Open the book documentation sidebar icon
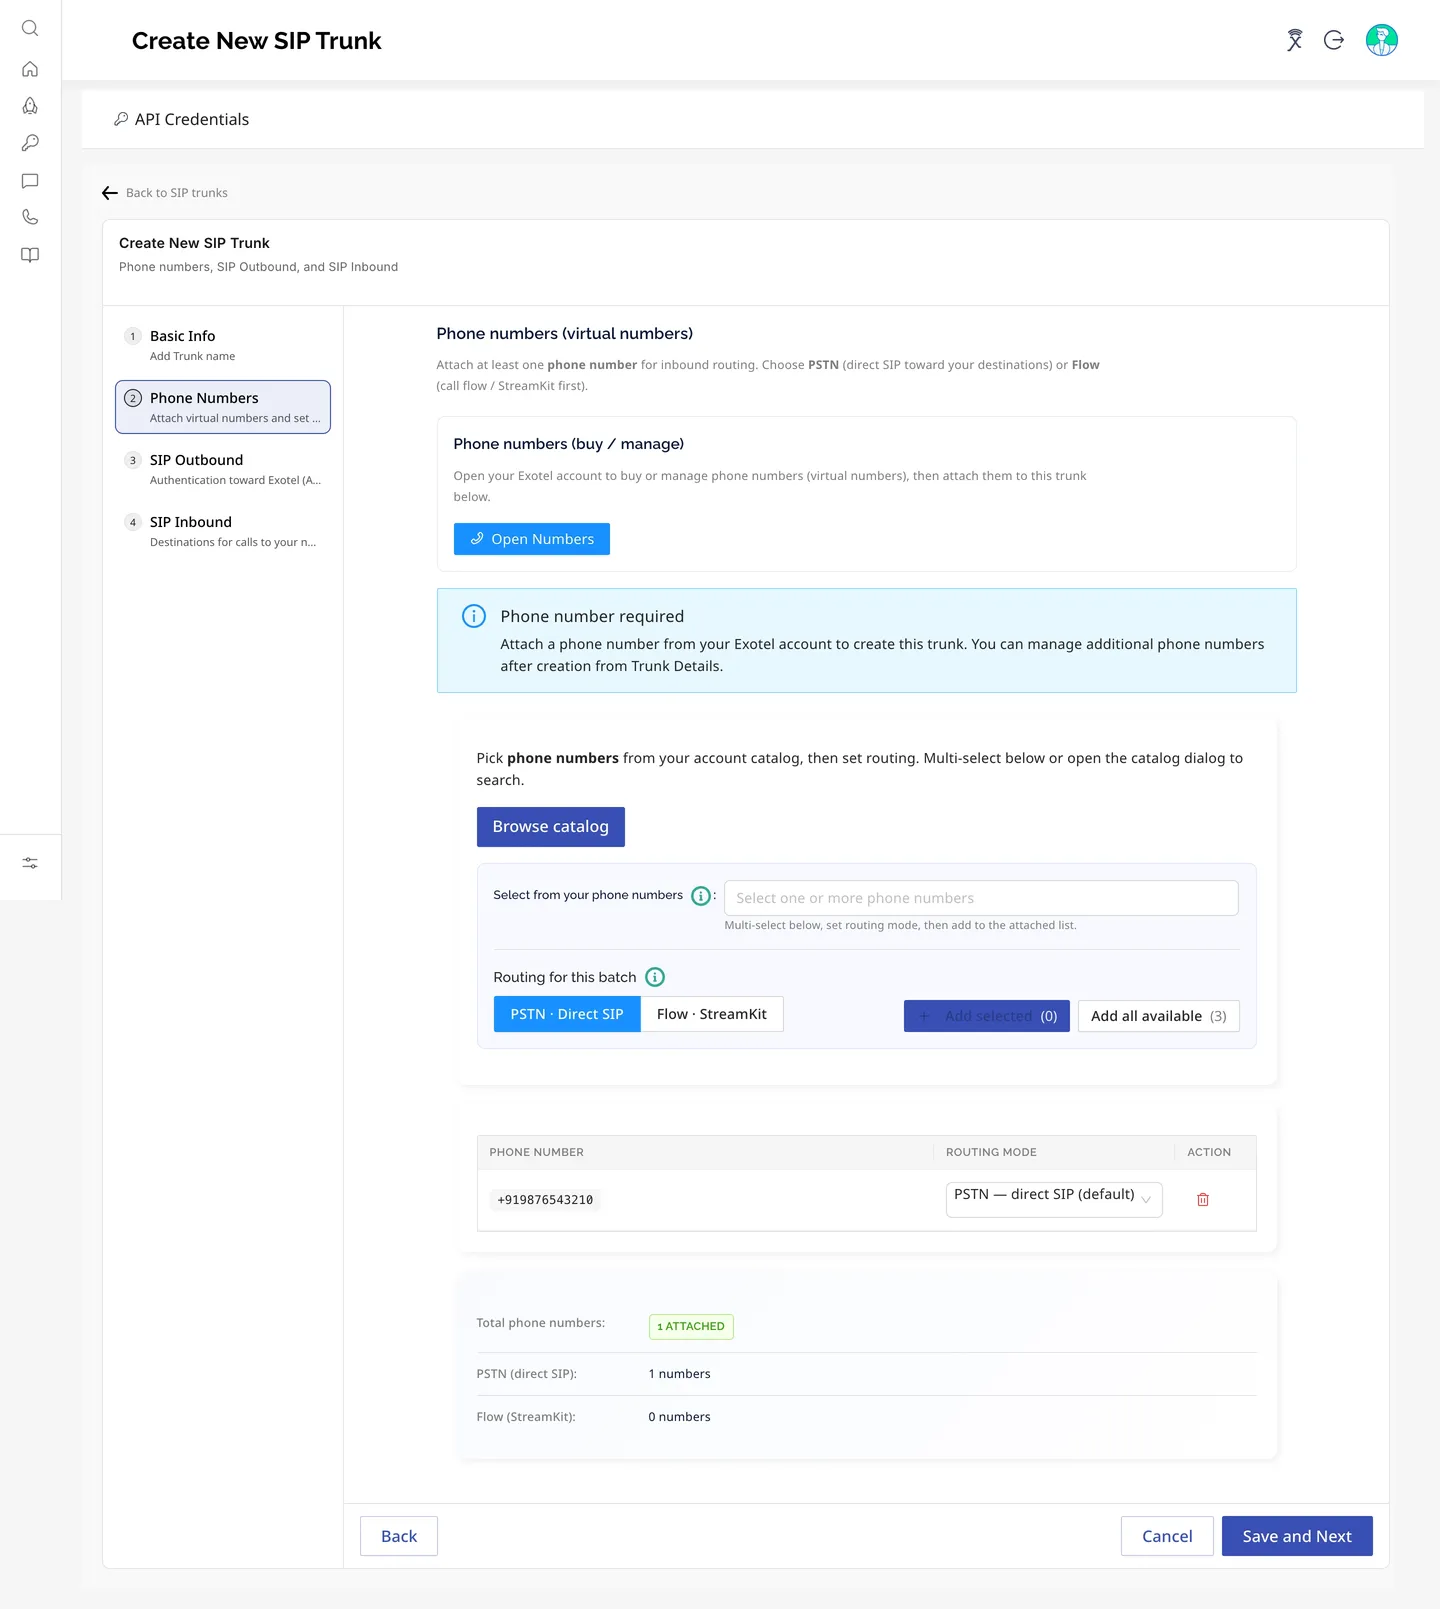 (30, 255)
